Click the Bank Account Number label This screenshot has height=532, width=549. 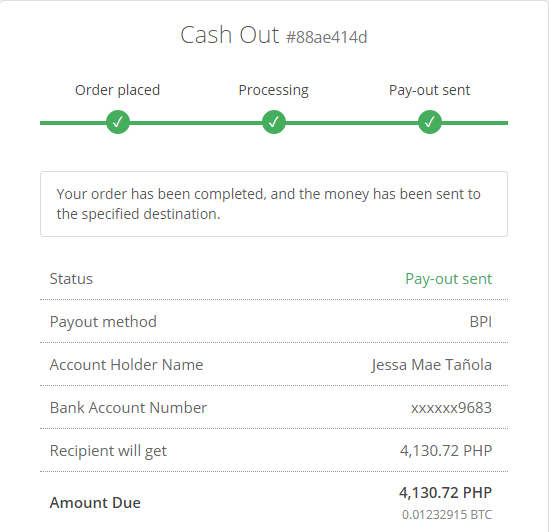(x=128, y=408)
